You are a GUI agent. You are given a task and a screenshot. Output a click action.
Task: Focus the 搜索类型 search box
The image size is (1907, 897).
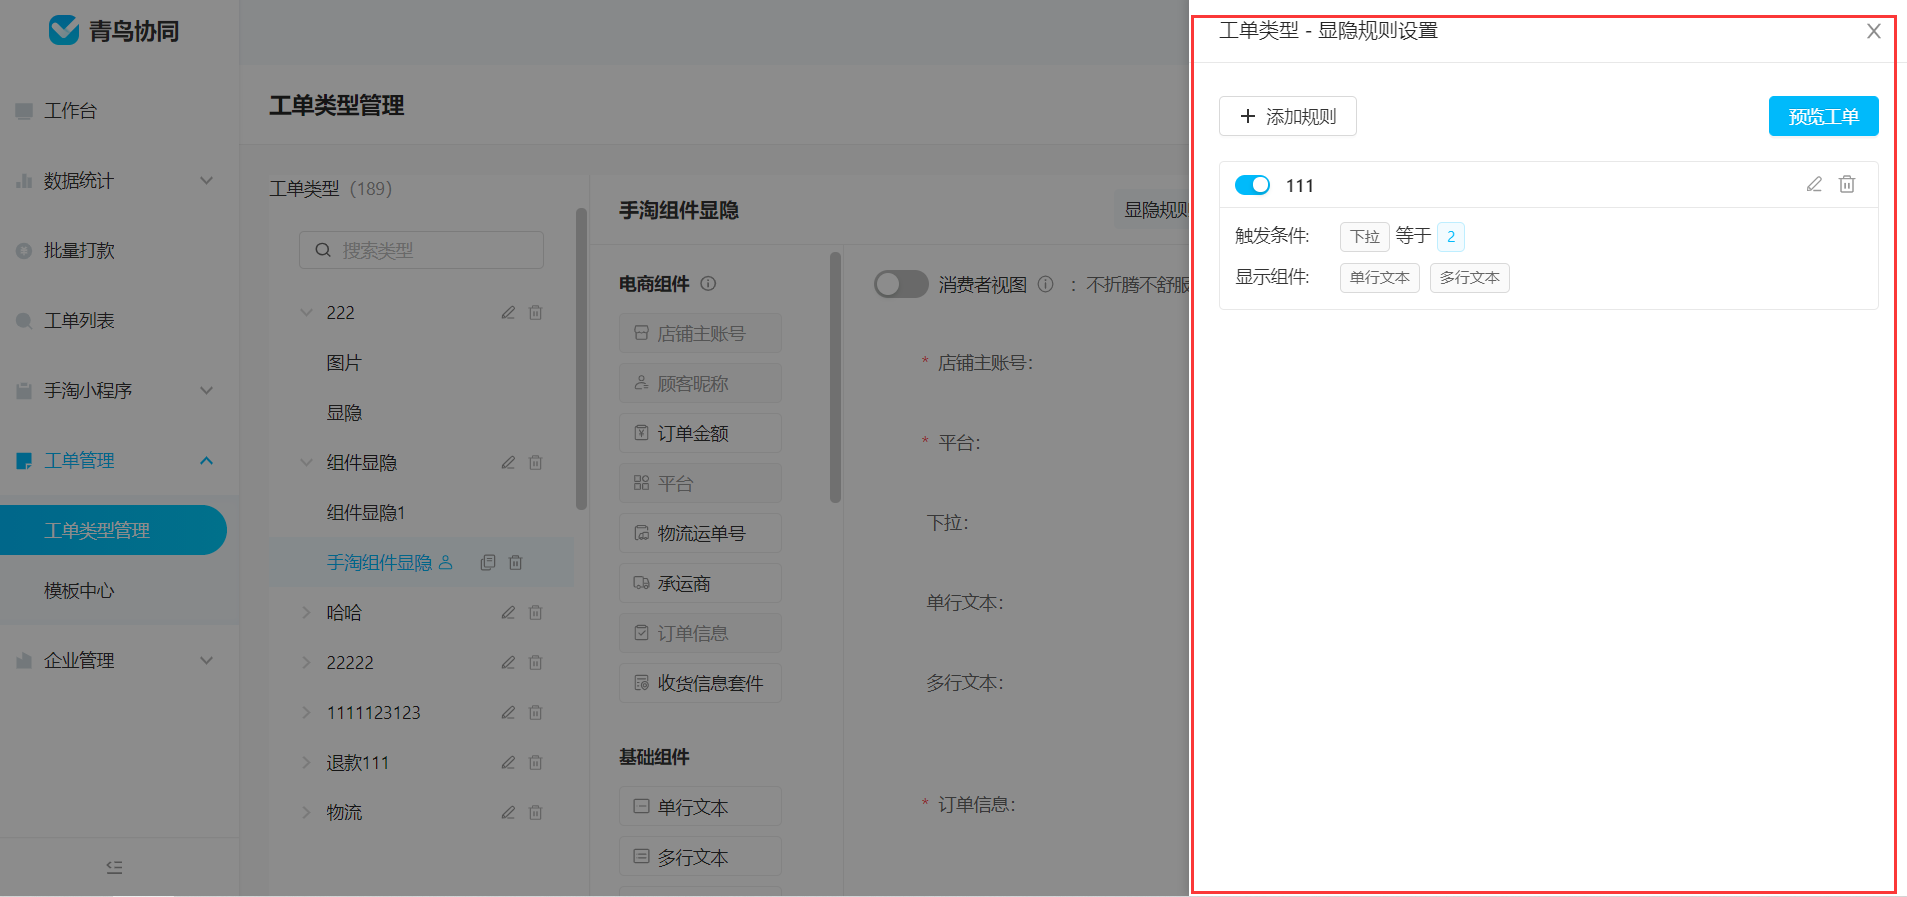pyautogui.click(x=421, y=250)
